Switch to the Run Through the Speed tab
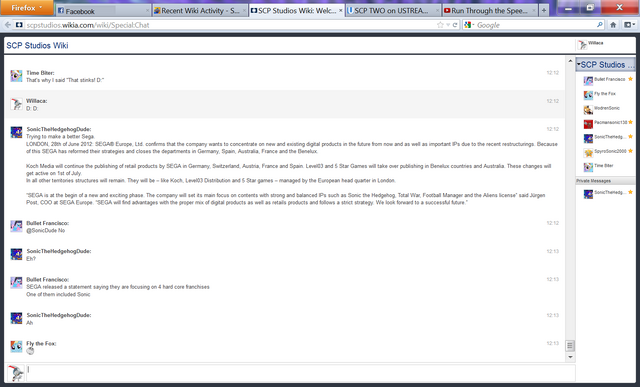Image resolution: width=640 pixels, height=387 pixels. tap(490, 11)
